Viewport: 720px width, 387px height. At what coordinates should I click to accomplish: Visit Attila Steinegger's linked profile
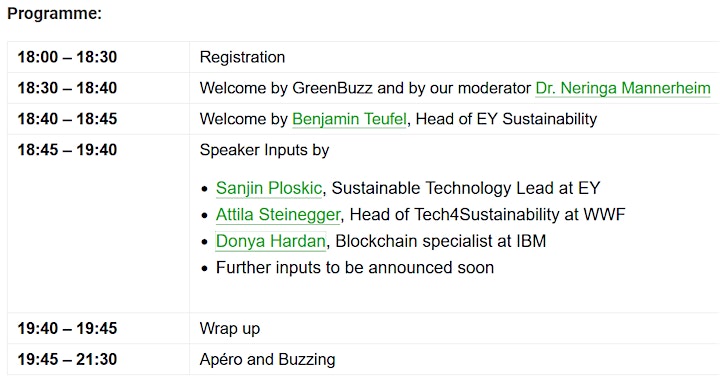point(278,214)
